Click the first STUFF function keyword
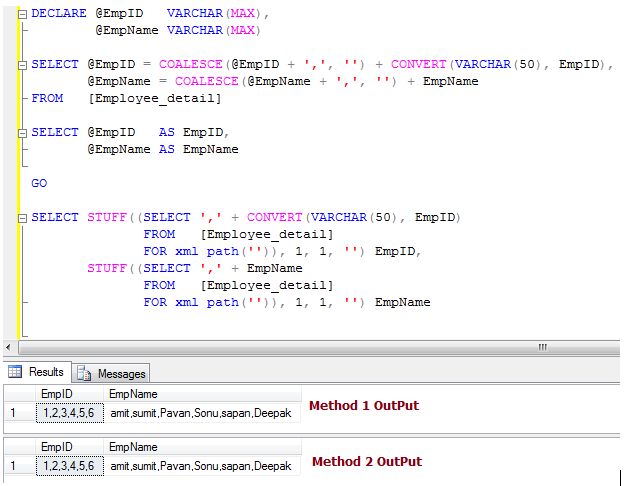This screenshot has width=637, height=486. pos(107,217)
